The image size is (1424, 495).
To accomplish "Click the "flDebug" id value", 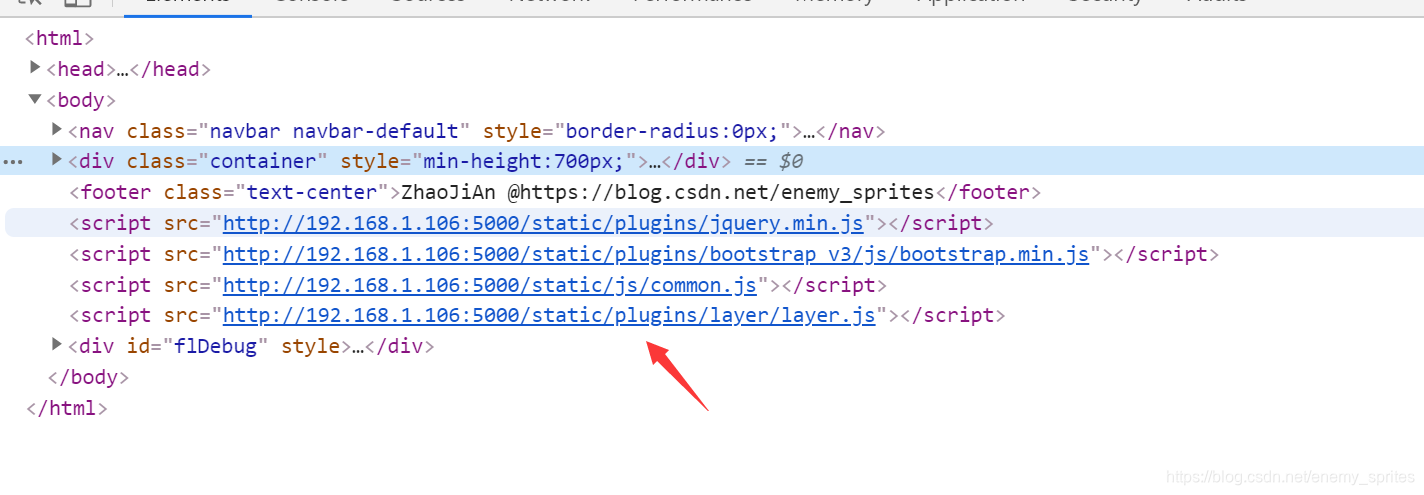I will [217, 347].
